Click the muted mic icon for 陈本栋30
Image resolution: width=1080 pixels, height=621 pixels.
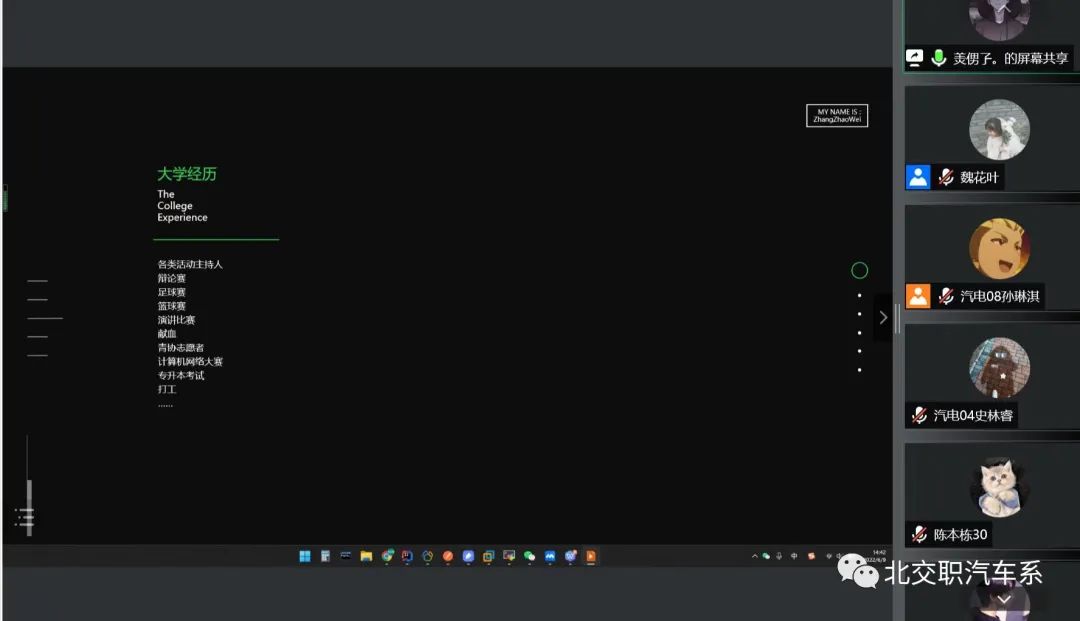(x=919, y=534)
